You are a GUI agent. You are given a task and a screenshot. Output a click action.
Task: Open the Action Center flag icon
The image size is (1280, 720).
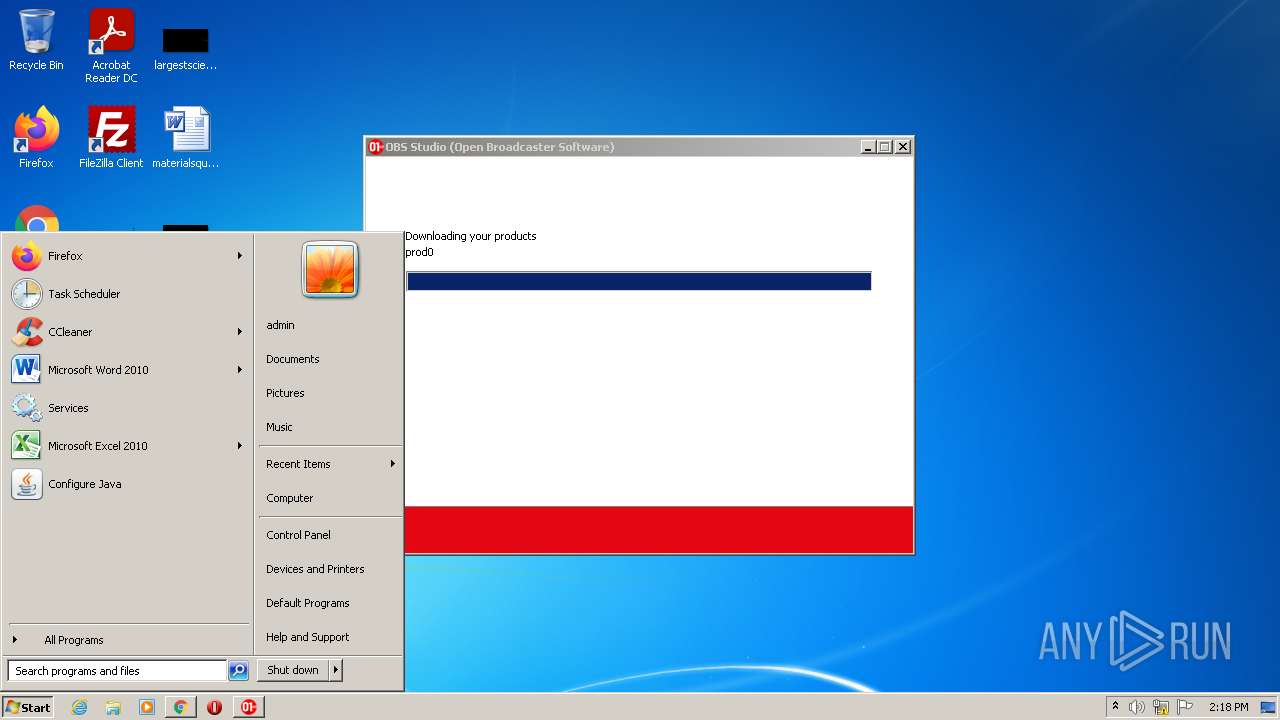[x=1185, y=707]
